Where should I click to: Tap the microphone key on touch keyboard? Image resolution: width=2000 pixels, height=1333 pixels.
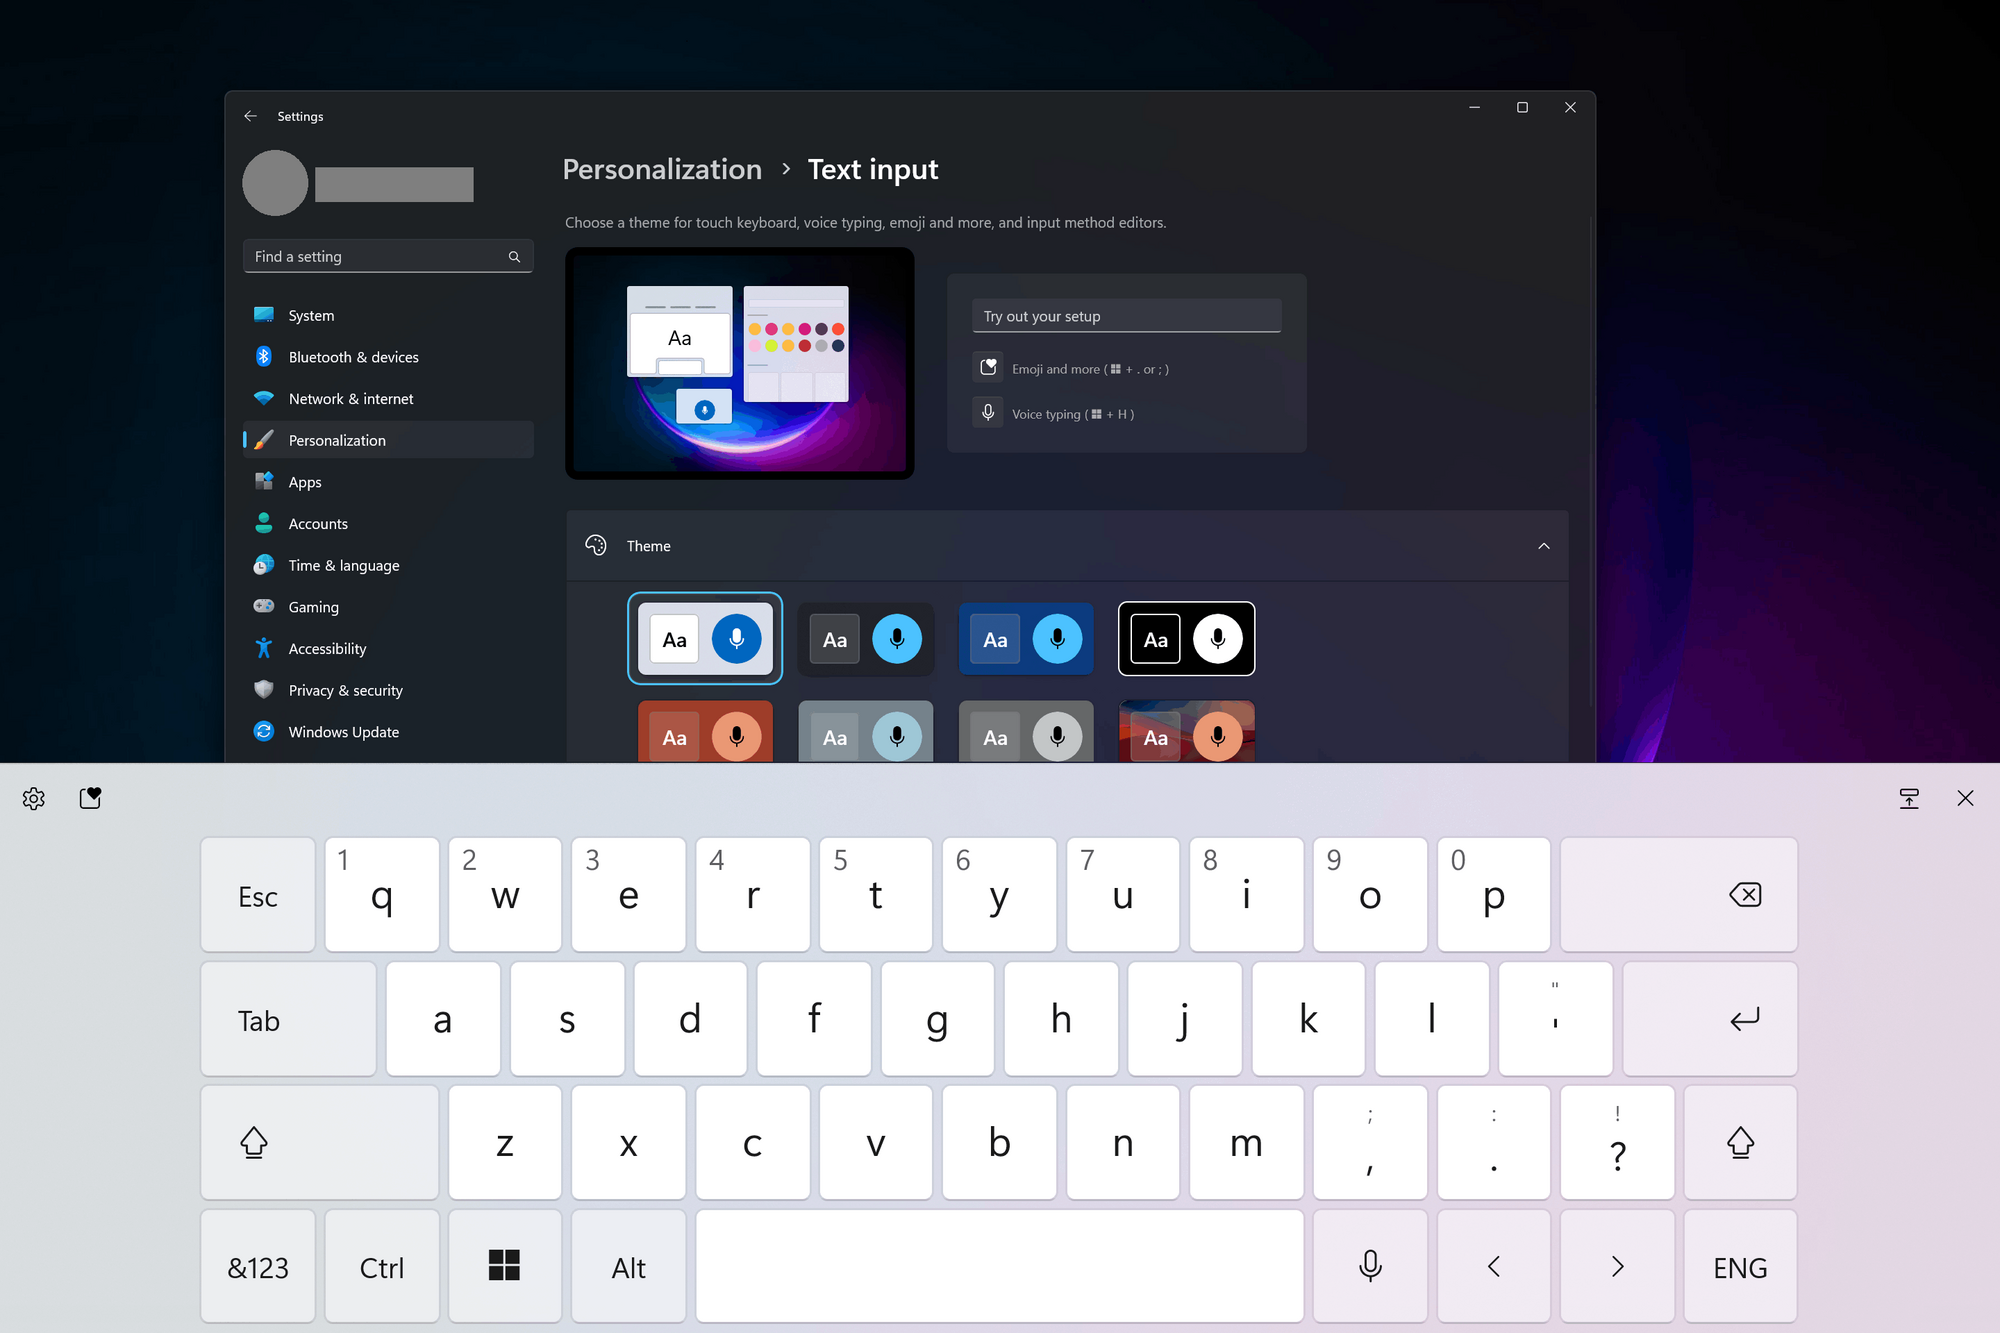pos(1370,1266)
